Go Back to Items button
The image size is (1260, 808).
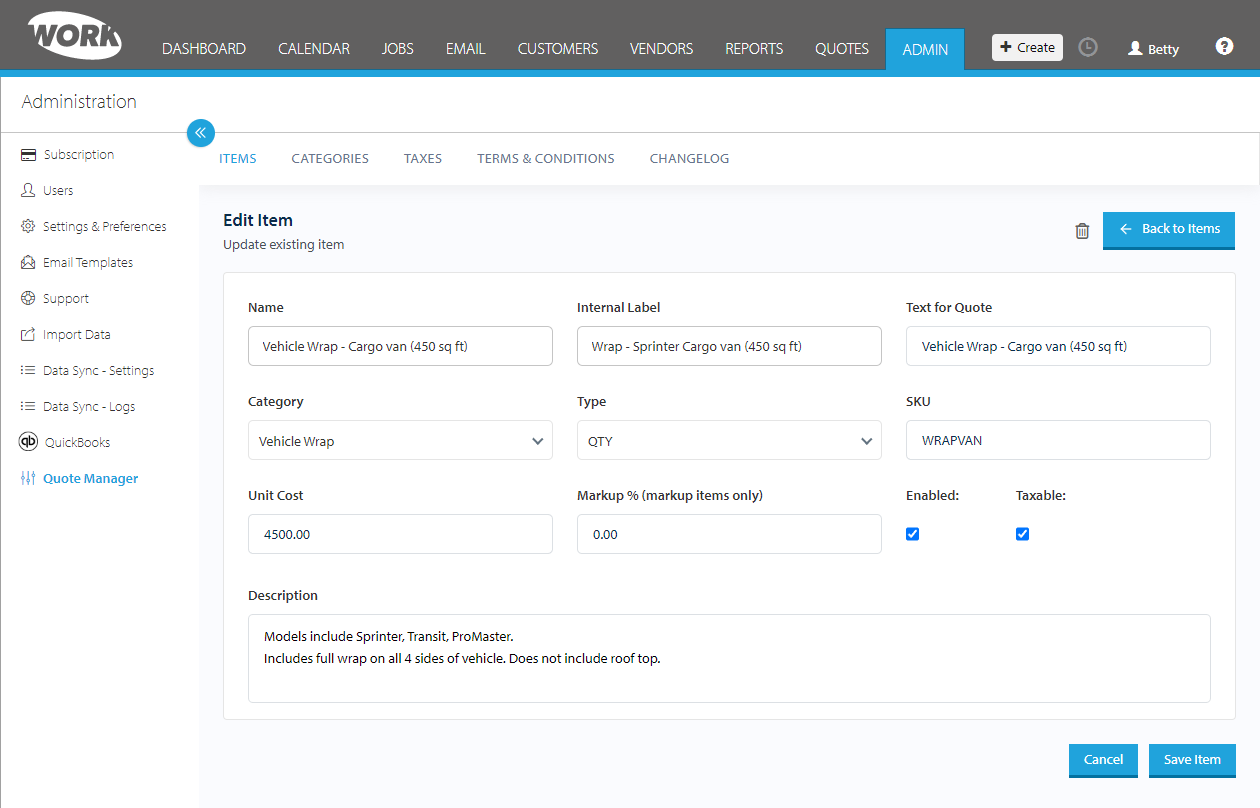tap(1169, 229)
